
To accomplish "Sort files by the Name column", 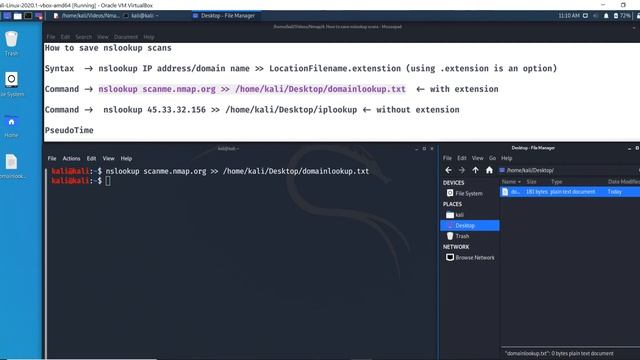I will tap(511, 182).
